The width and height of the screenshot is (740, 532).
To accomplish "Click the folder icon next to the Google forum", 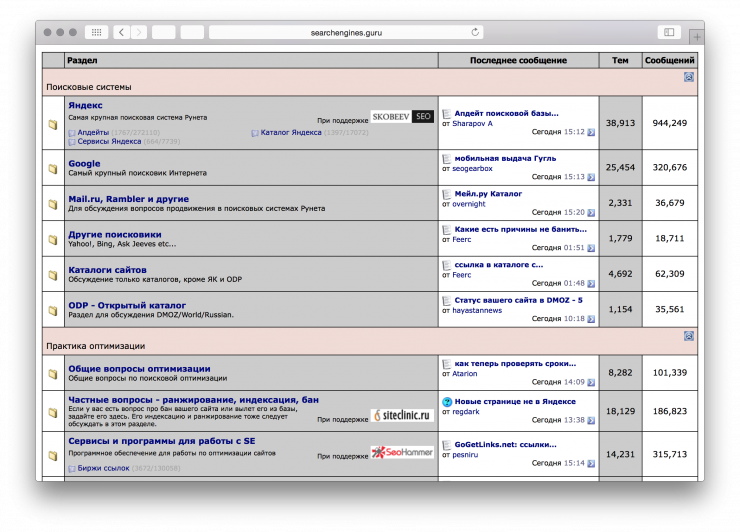I will coord(53,169).
